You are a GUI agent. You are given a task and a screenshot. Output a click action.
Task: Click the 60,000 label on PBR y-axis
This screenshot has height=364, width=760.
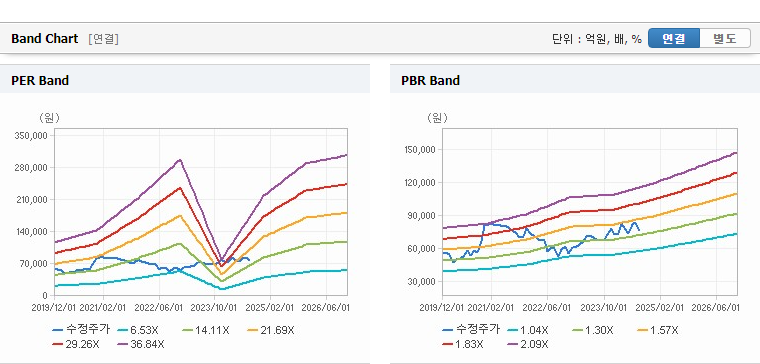[422, 249]
